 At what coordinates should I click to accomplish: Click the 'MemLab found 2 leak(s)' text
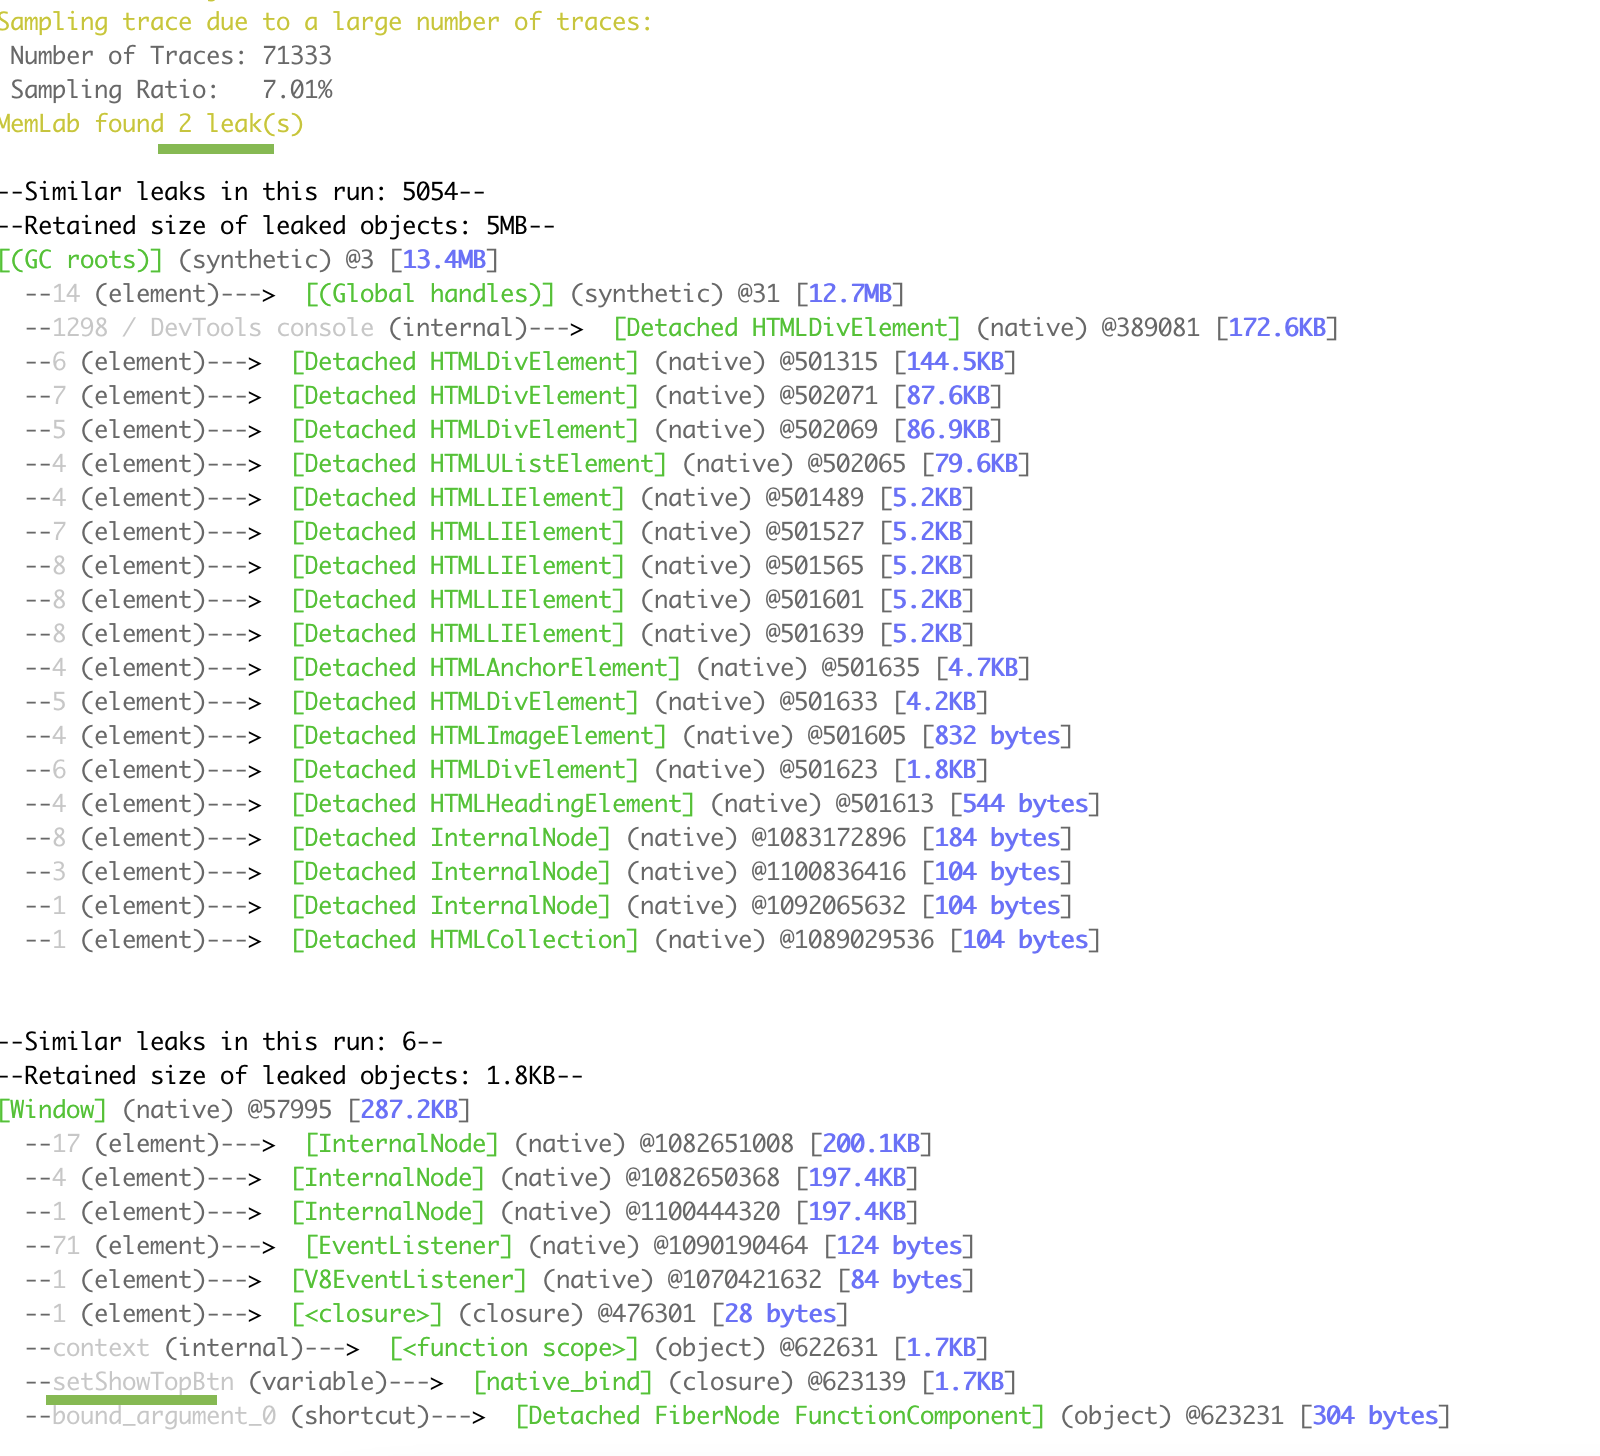point(151,124)
